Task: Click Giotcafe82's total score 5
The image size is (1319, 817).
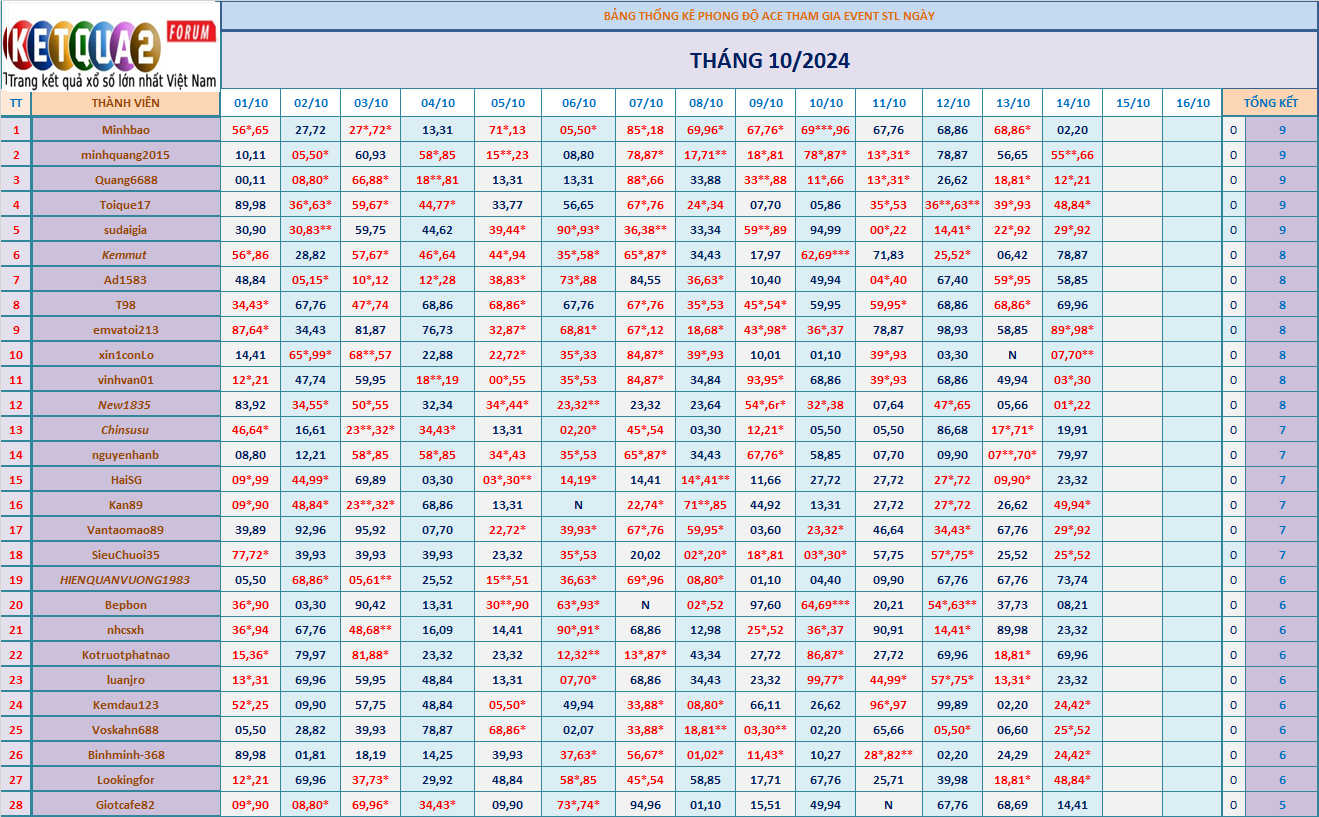Action: point(1282,805)
